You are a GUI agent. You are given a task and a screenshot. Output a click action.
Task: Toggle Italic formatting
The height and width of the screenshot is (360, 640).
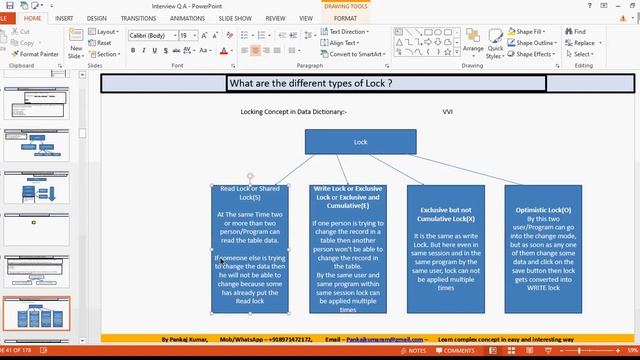144,51
